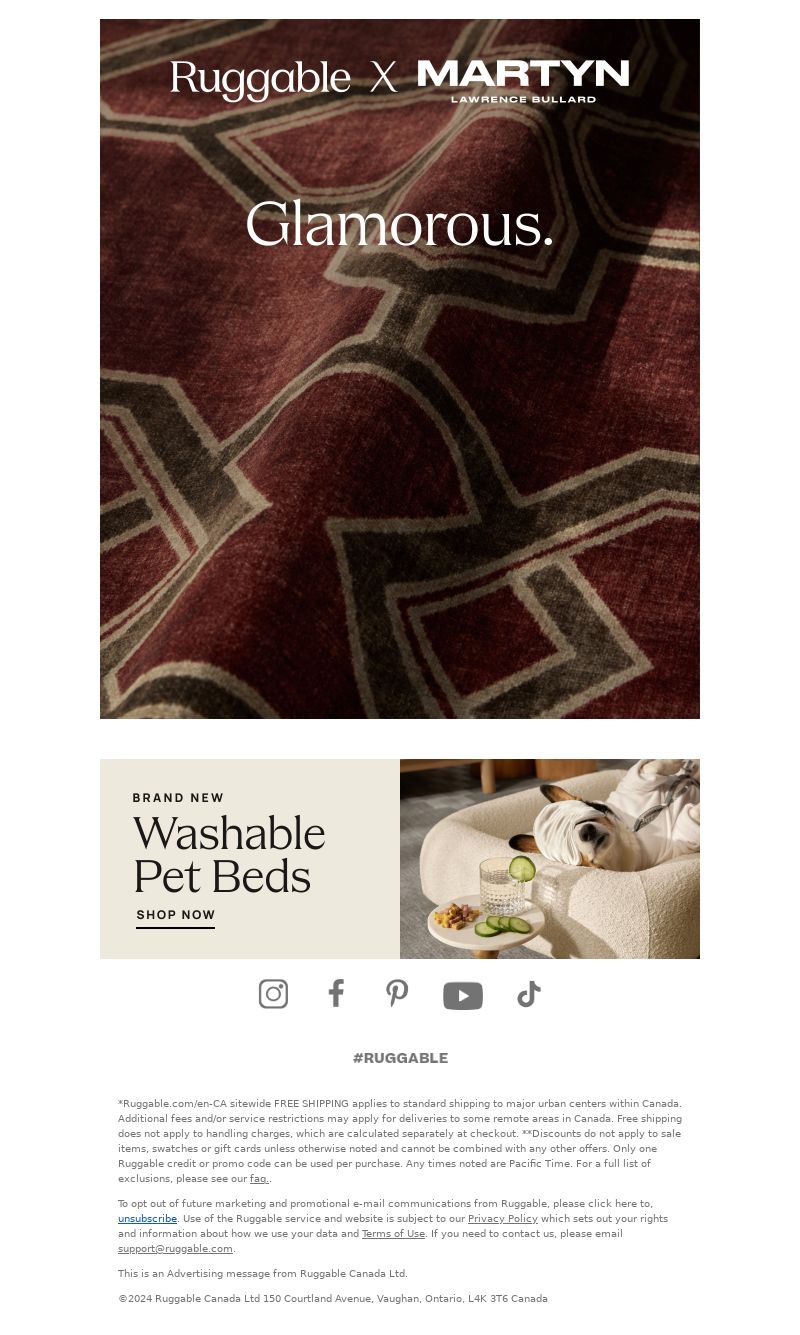Open the faq link in disclaimer
Viewport: 800px width, 1335px height.
(x=259, y=1179)
